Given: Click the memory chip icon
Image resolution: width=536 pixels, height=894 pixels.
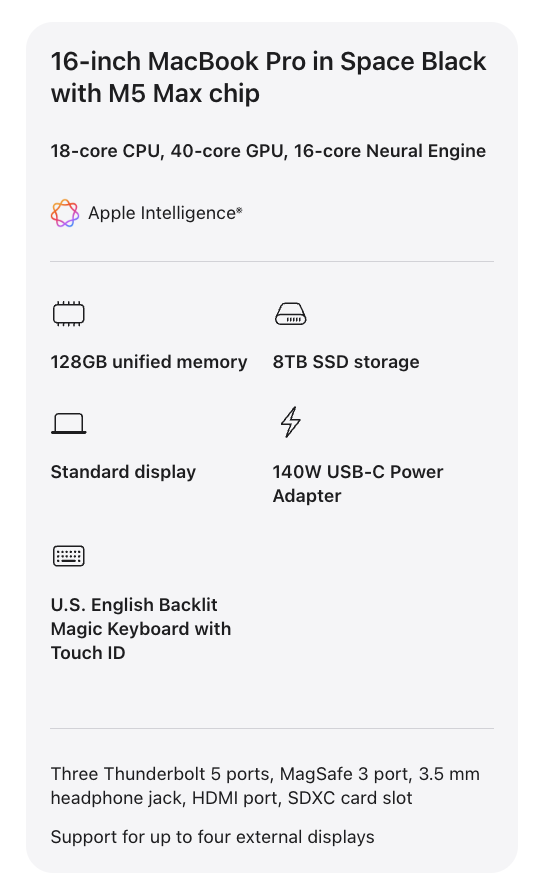Looking at the screenshot, I should pos(68,314).
